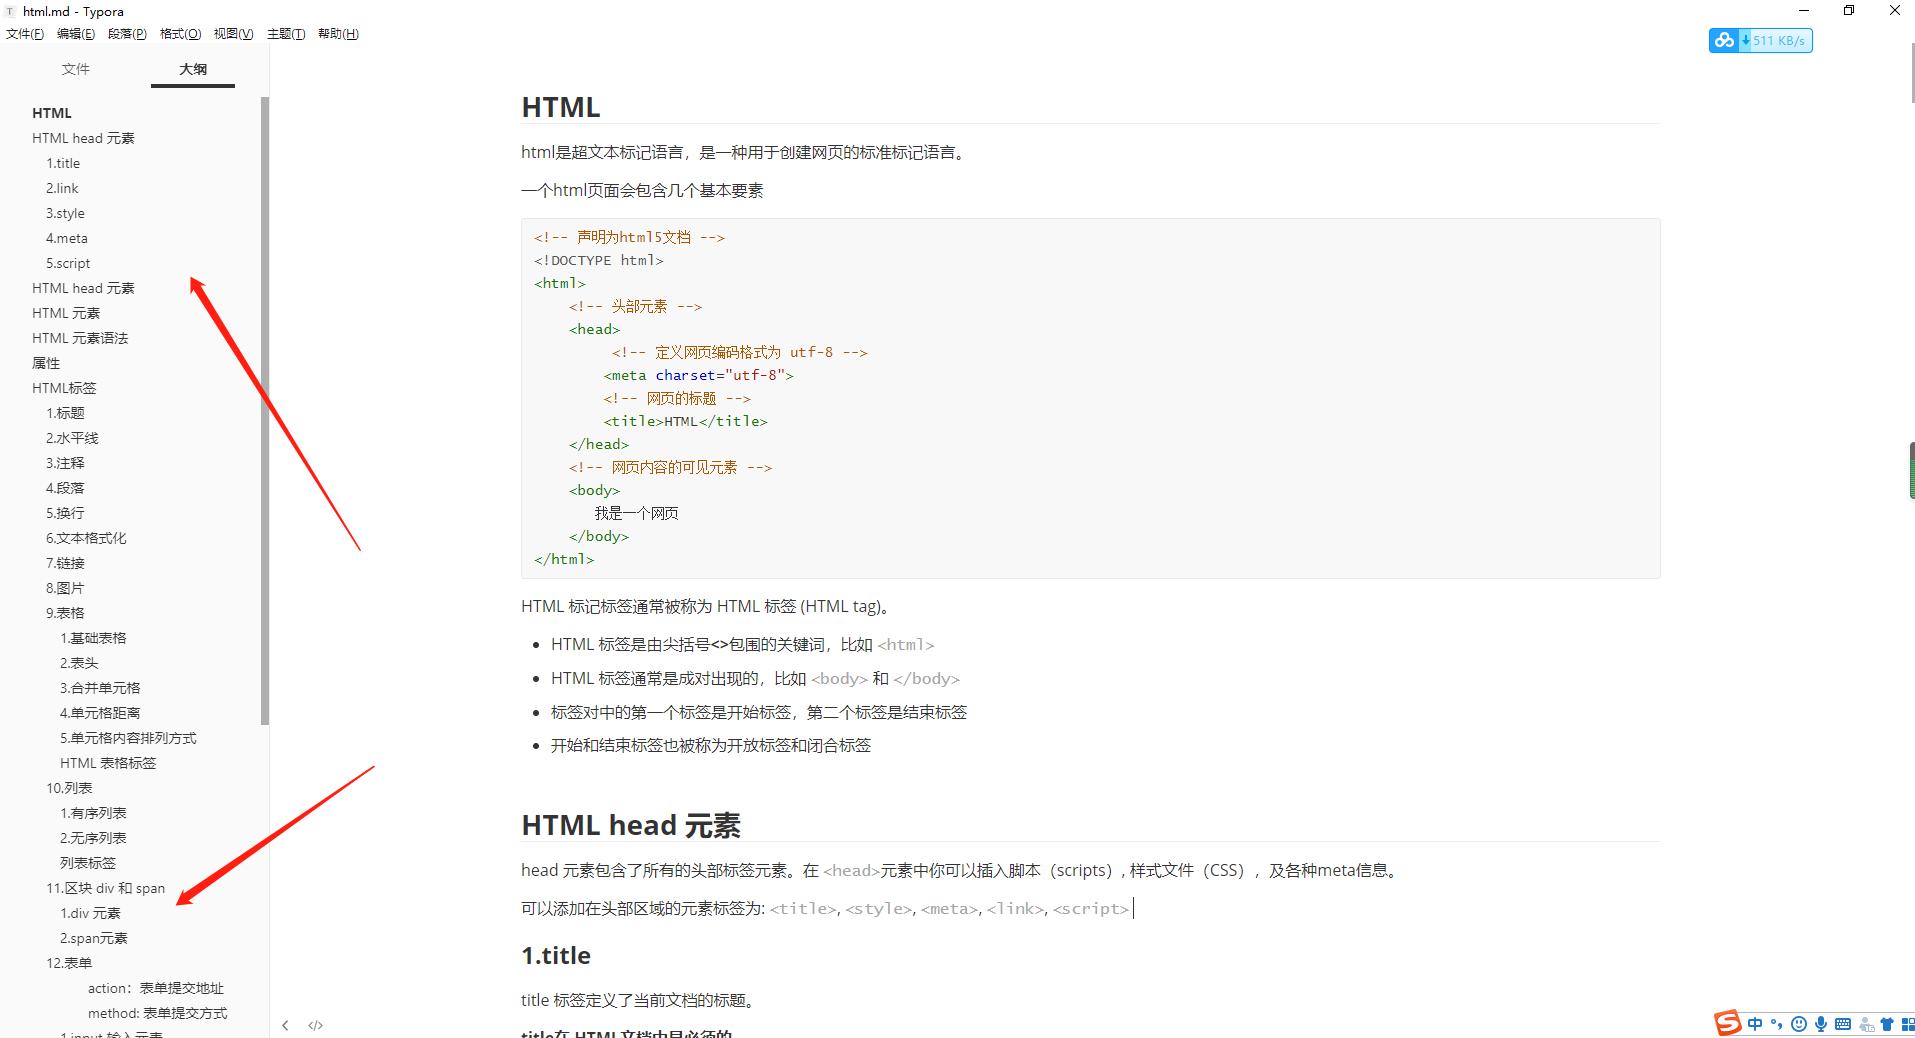
Task: Click the Baidu cloud download speed widget
Action: click(1760, 40)
